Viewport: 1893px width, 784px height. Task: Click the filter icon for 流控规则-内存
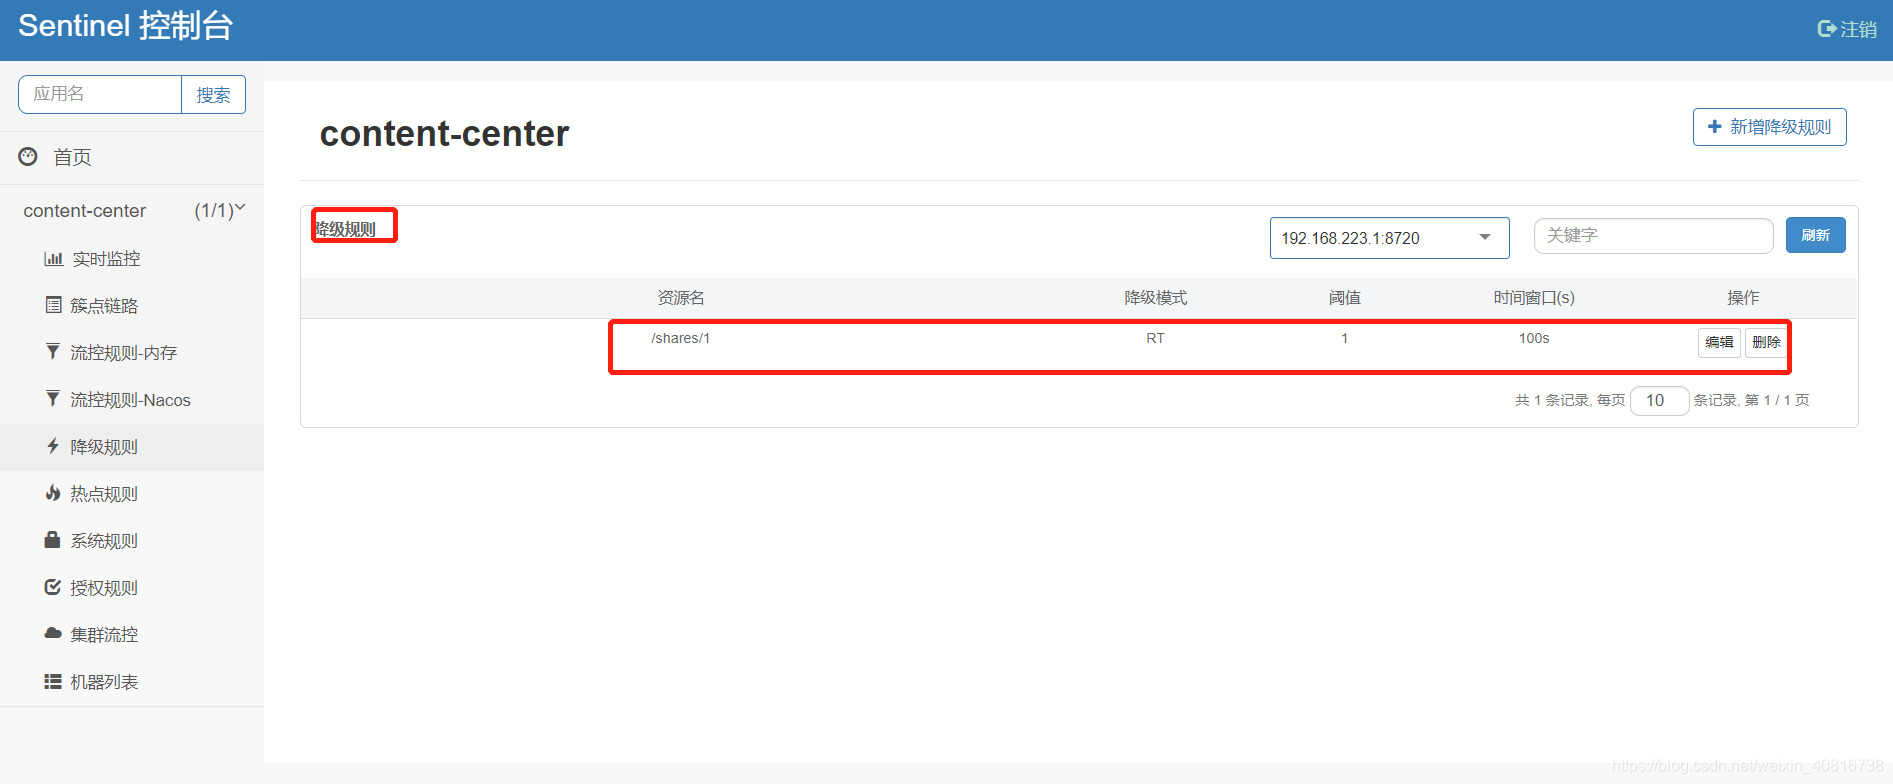53,351
